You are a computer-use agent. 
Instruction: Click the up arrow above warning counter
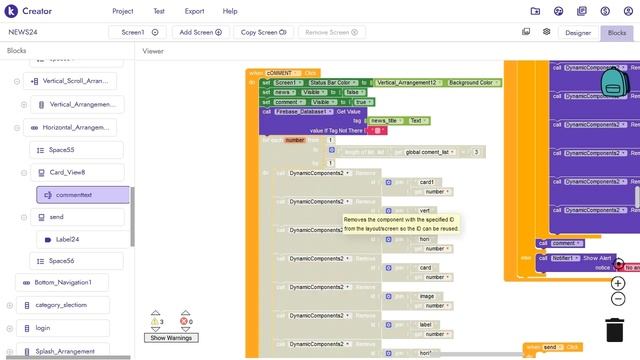point(155,313)
